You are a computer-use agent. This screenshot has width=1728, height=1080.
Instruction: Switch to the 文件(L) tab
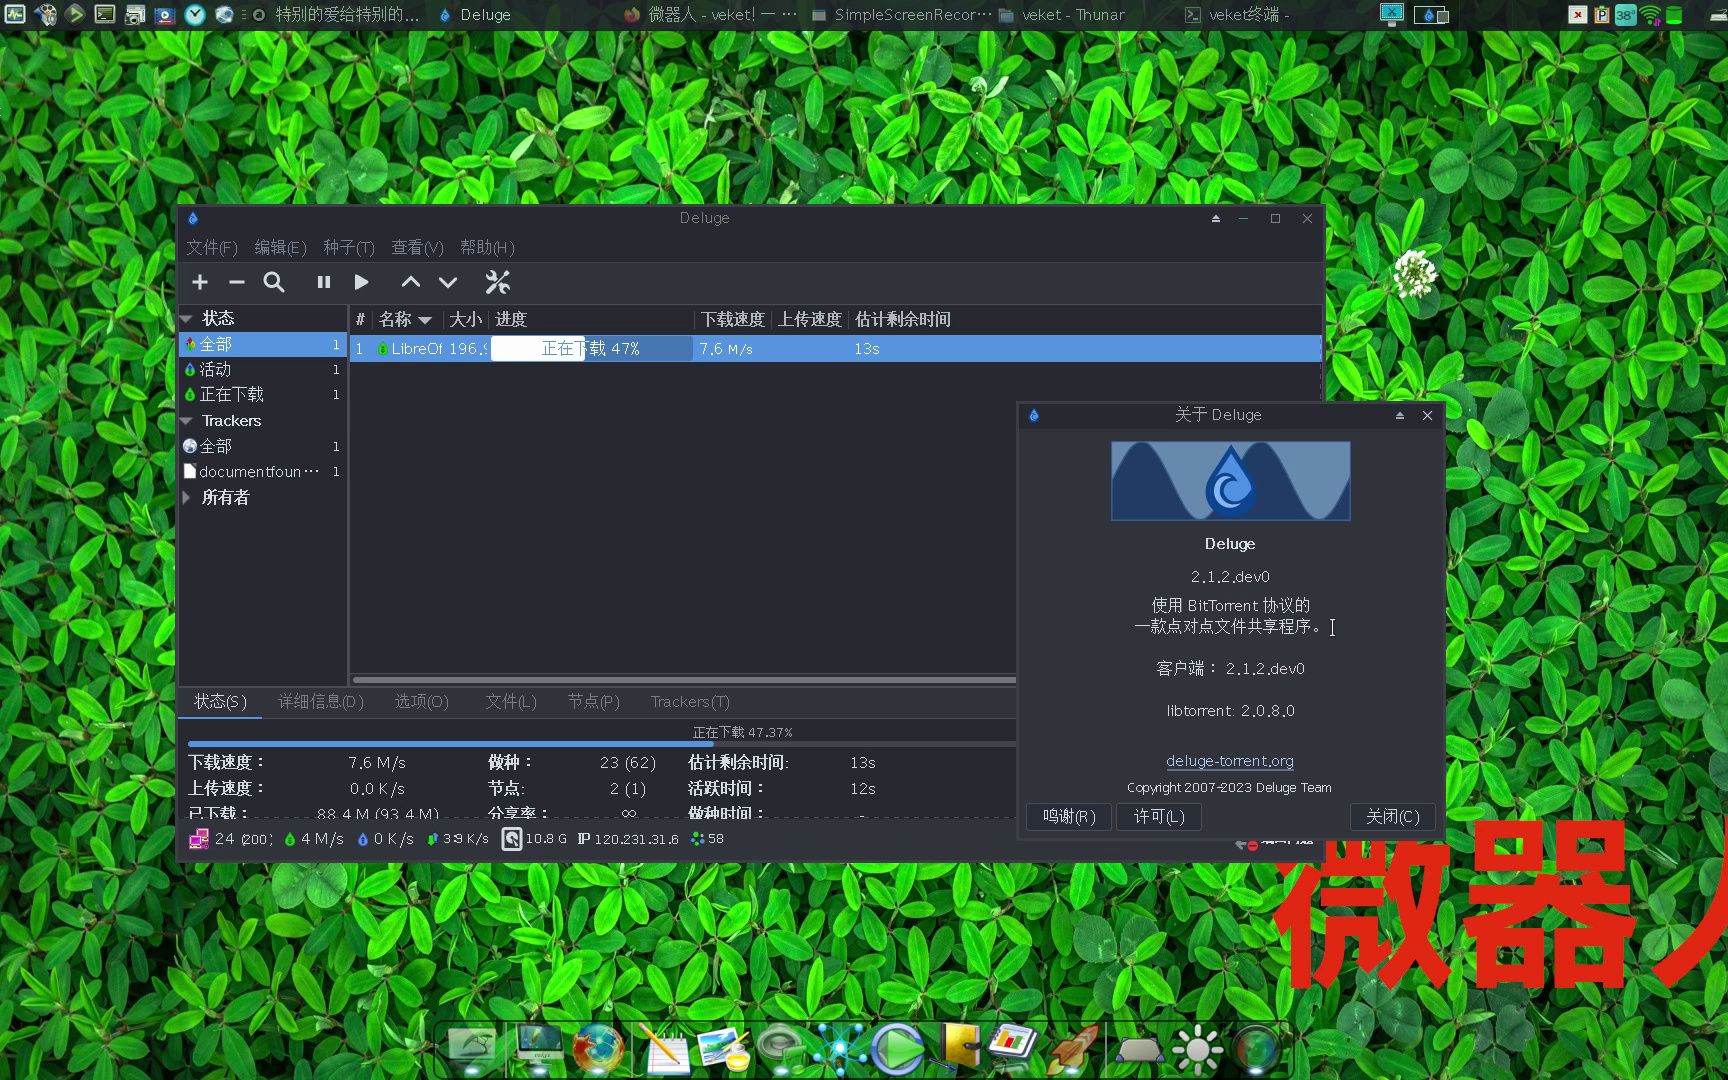[511, 702]
